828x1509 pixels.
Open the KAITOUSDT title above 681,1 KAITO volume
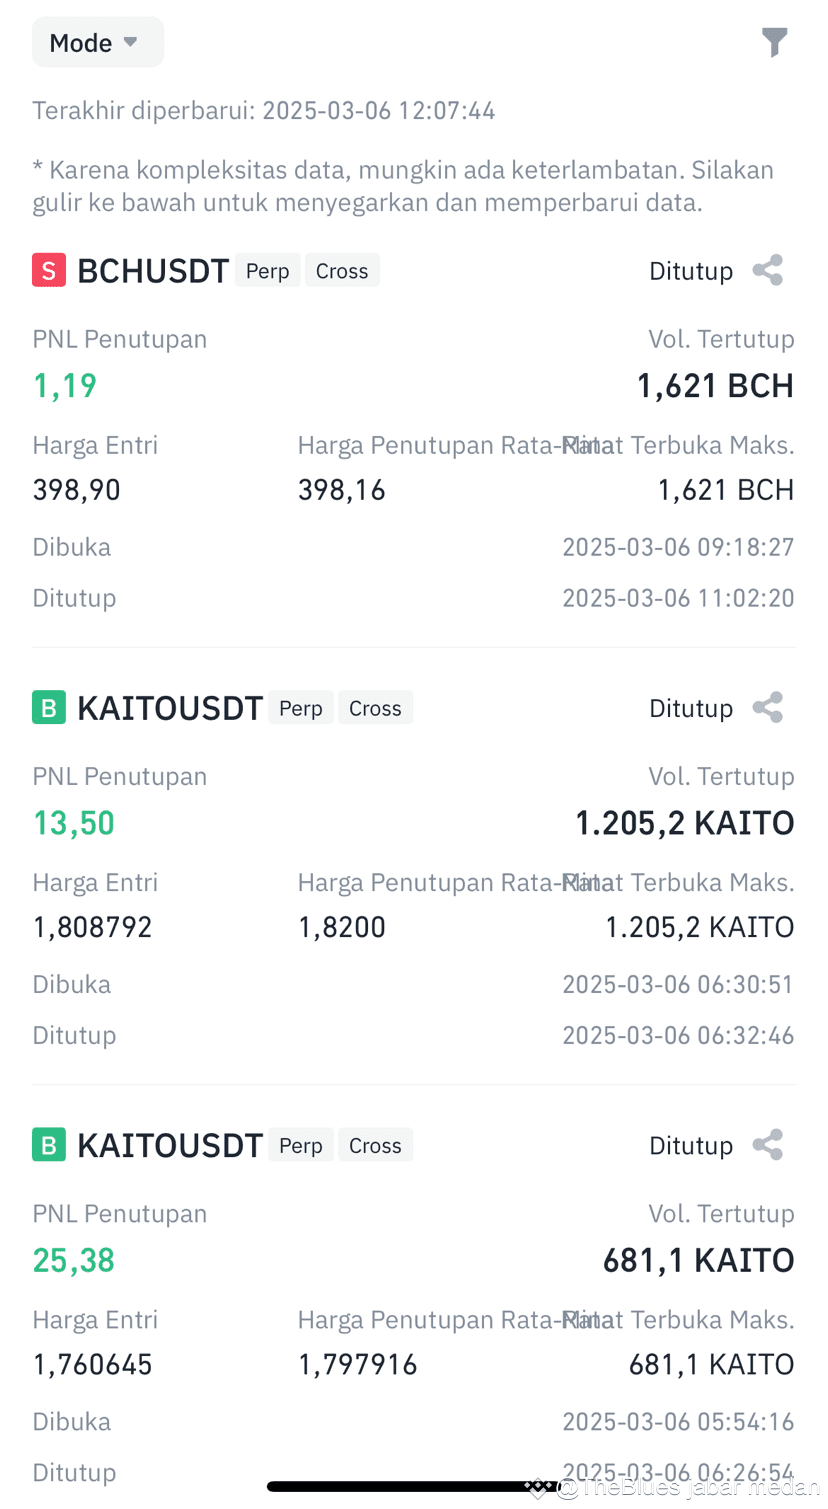tap(170, 1145)
